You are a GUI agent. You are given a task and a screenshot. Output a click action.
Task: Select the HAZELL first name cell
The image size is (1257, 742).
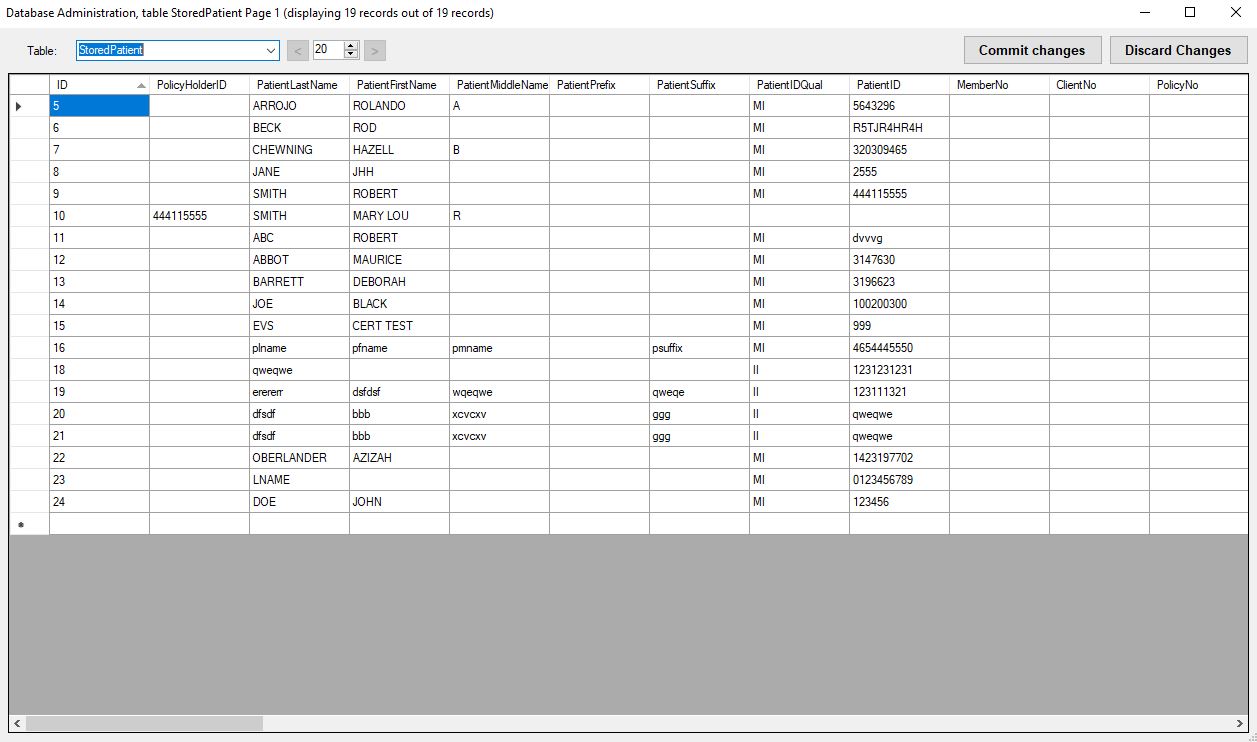coord(399,150)
